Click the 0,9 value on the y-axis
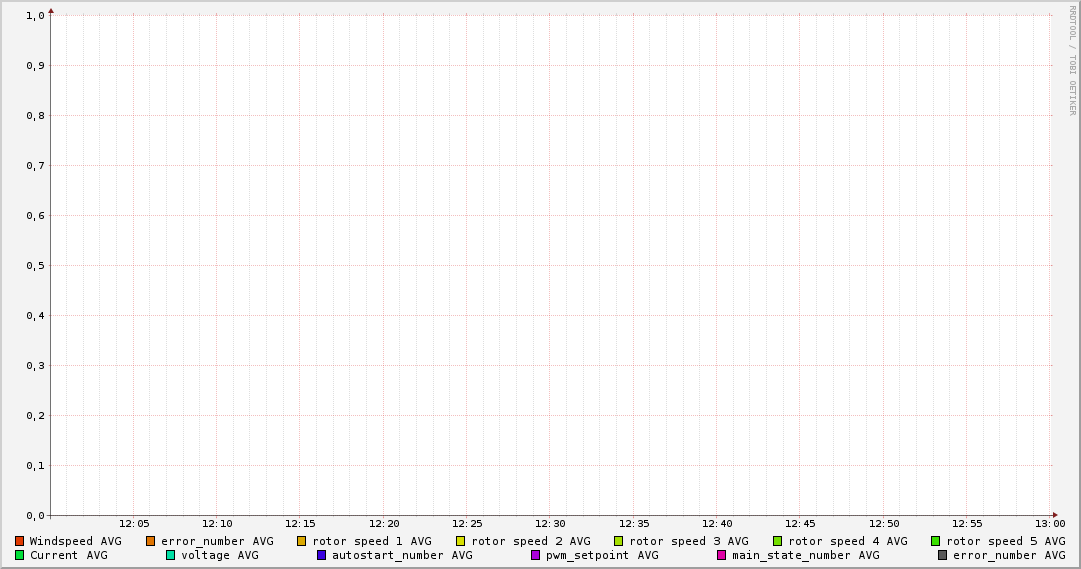The height and width of the screenshot is (569, 1081). pyautogui.click(x=35, y=66)
